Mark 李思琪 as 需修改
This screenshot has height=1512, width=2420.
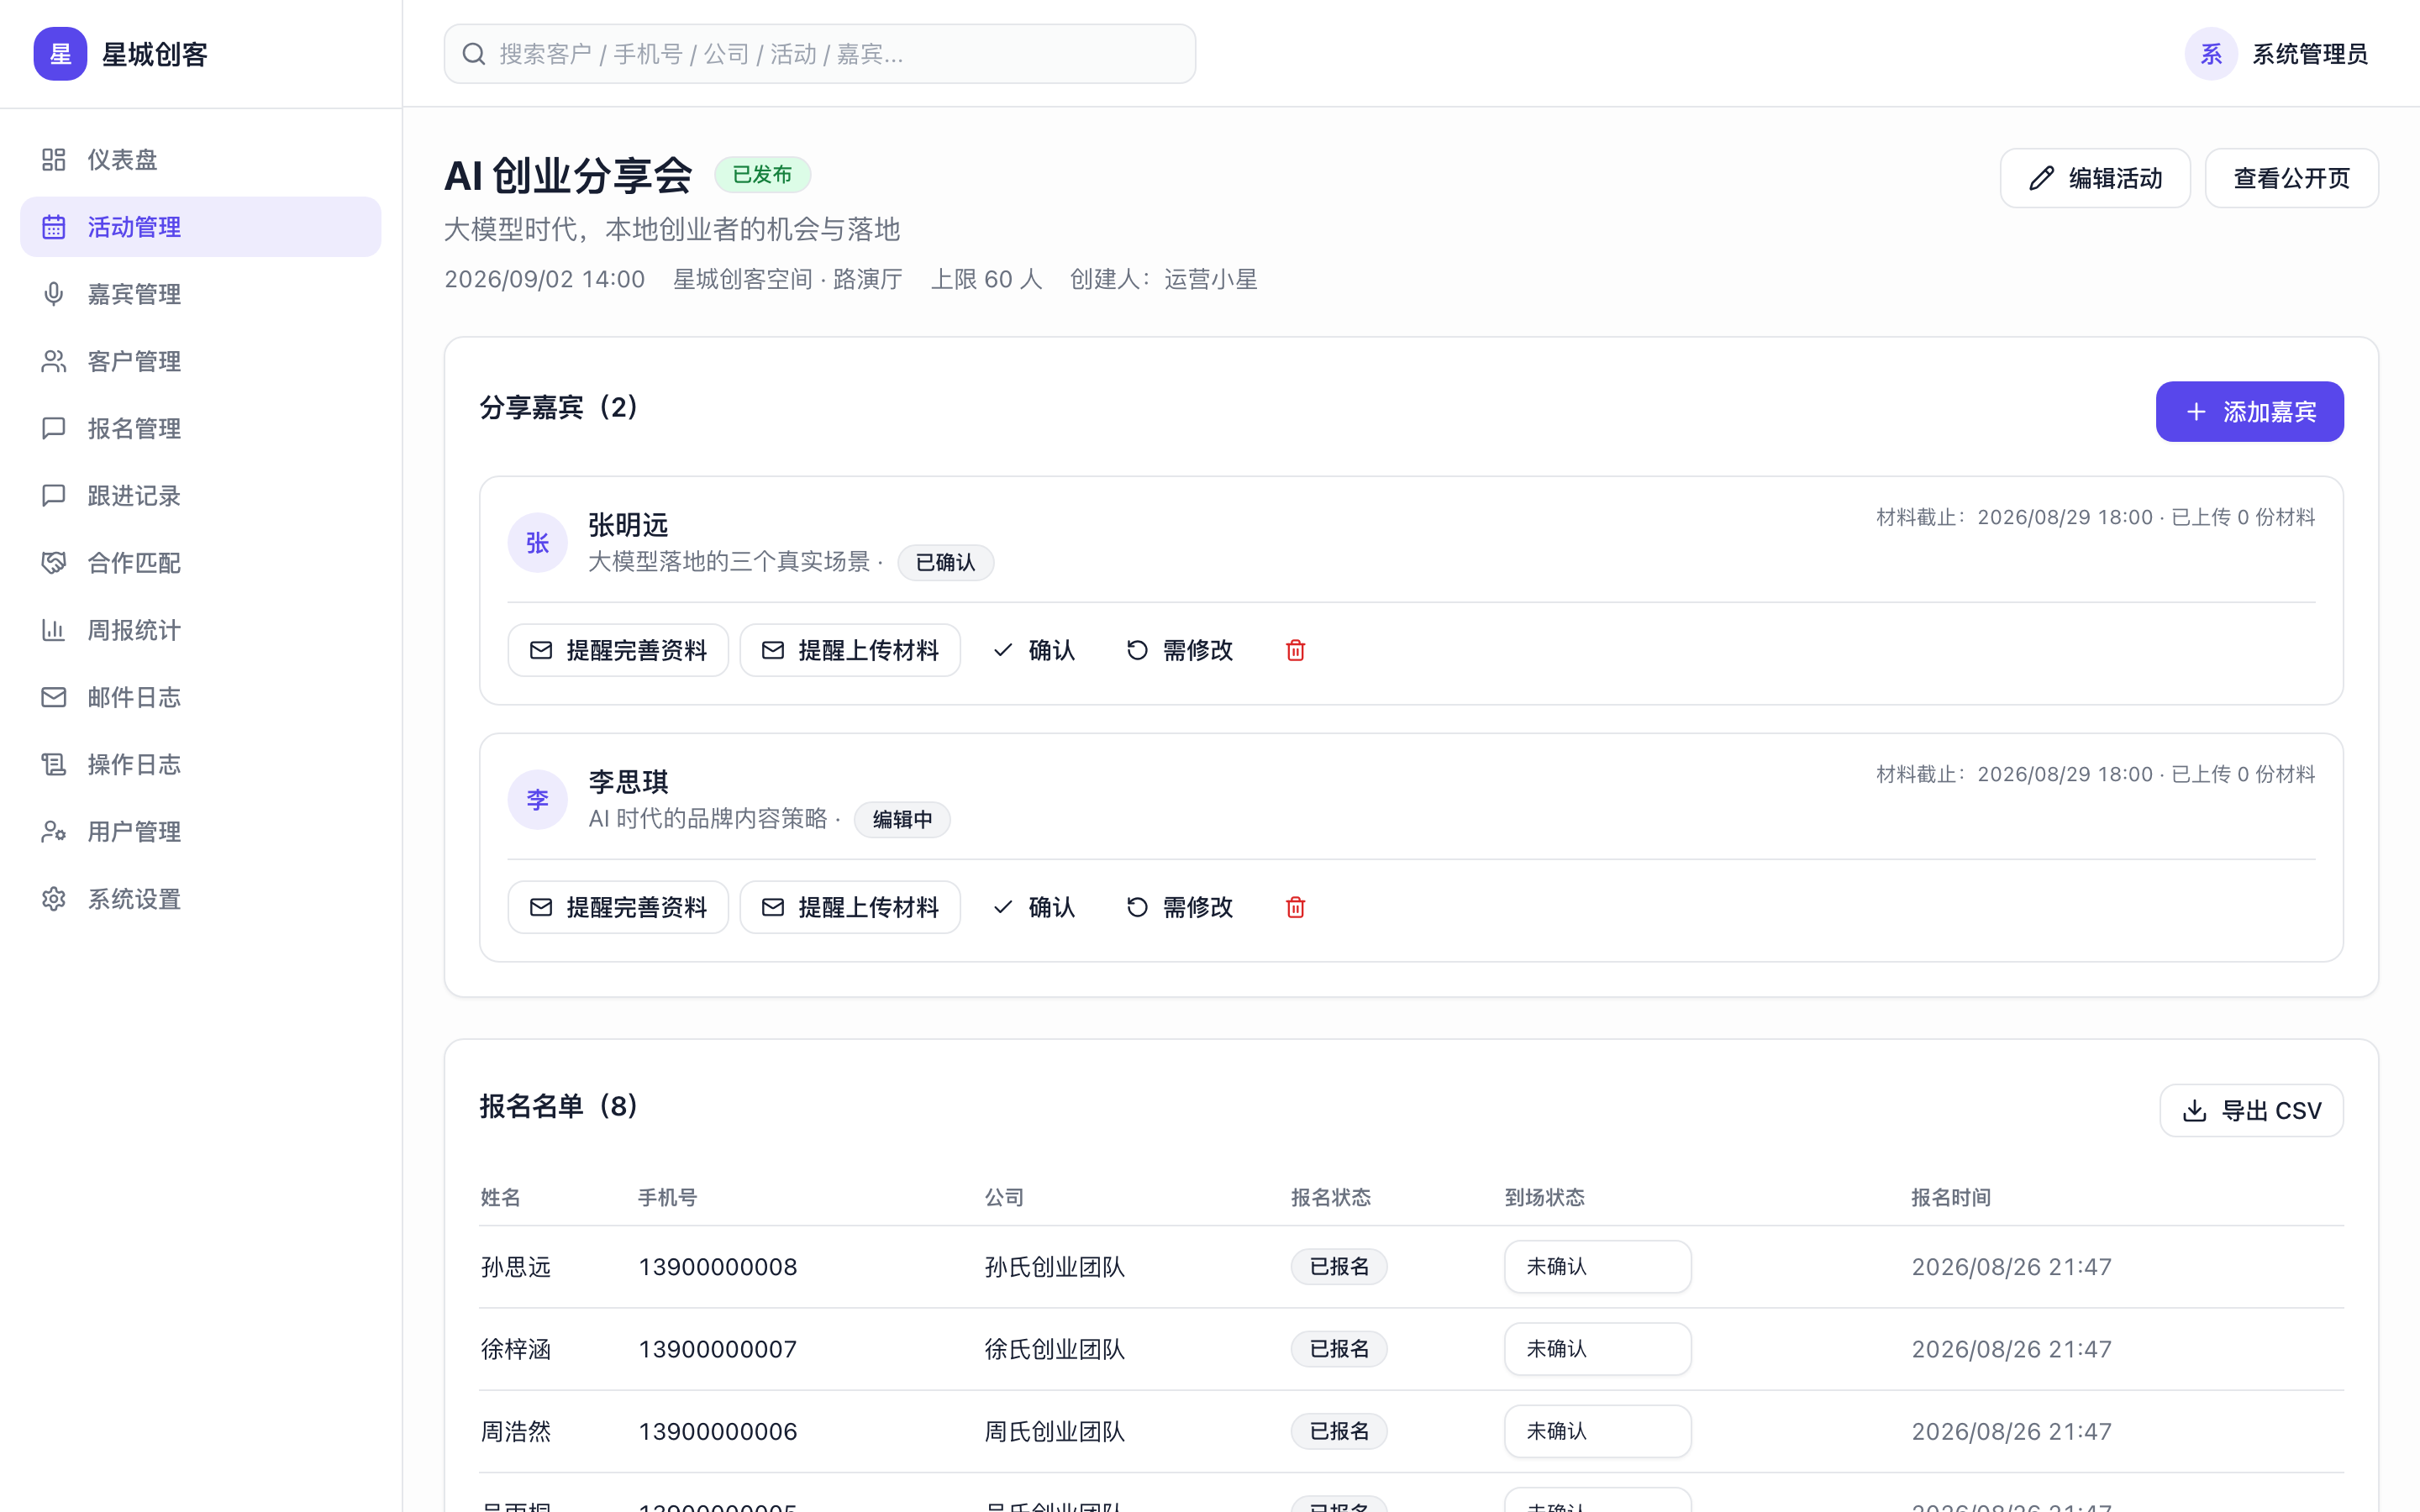pyautogui.click(x=1180, y=907)
